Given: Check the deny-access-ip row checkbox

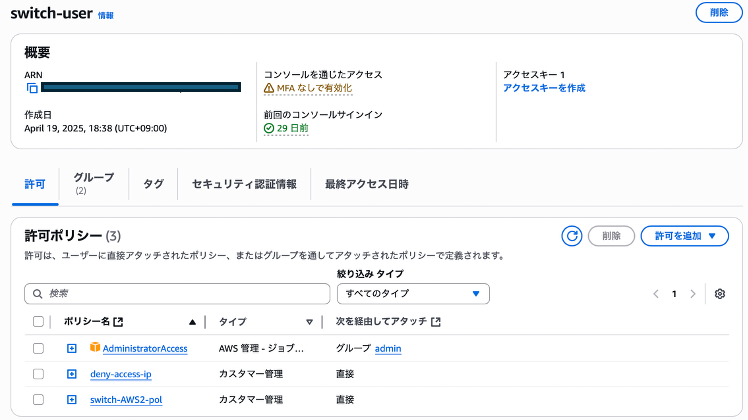Looking at the screenshot, I should 38,374.
